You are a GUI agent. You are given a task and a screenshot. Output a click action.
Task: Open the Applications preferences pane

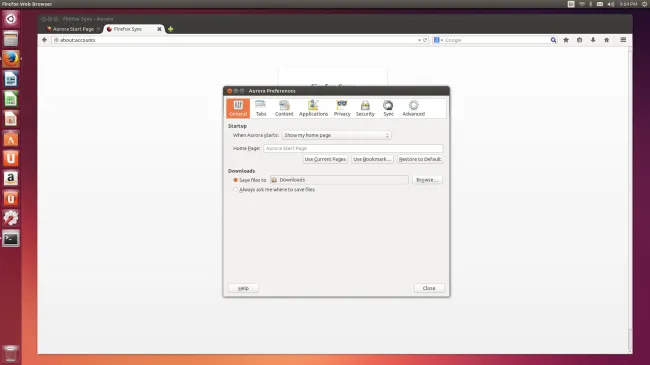coord(313,108)
